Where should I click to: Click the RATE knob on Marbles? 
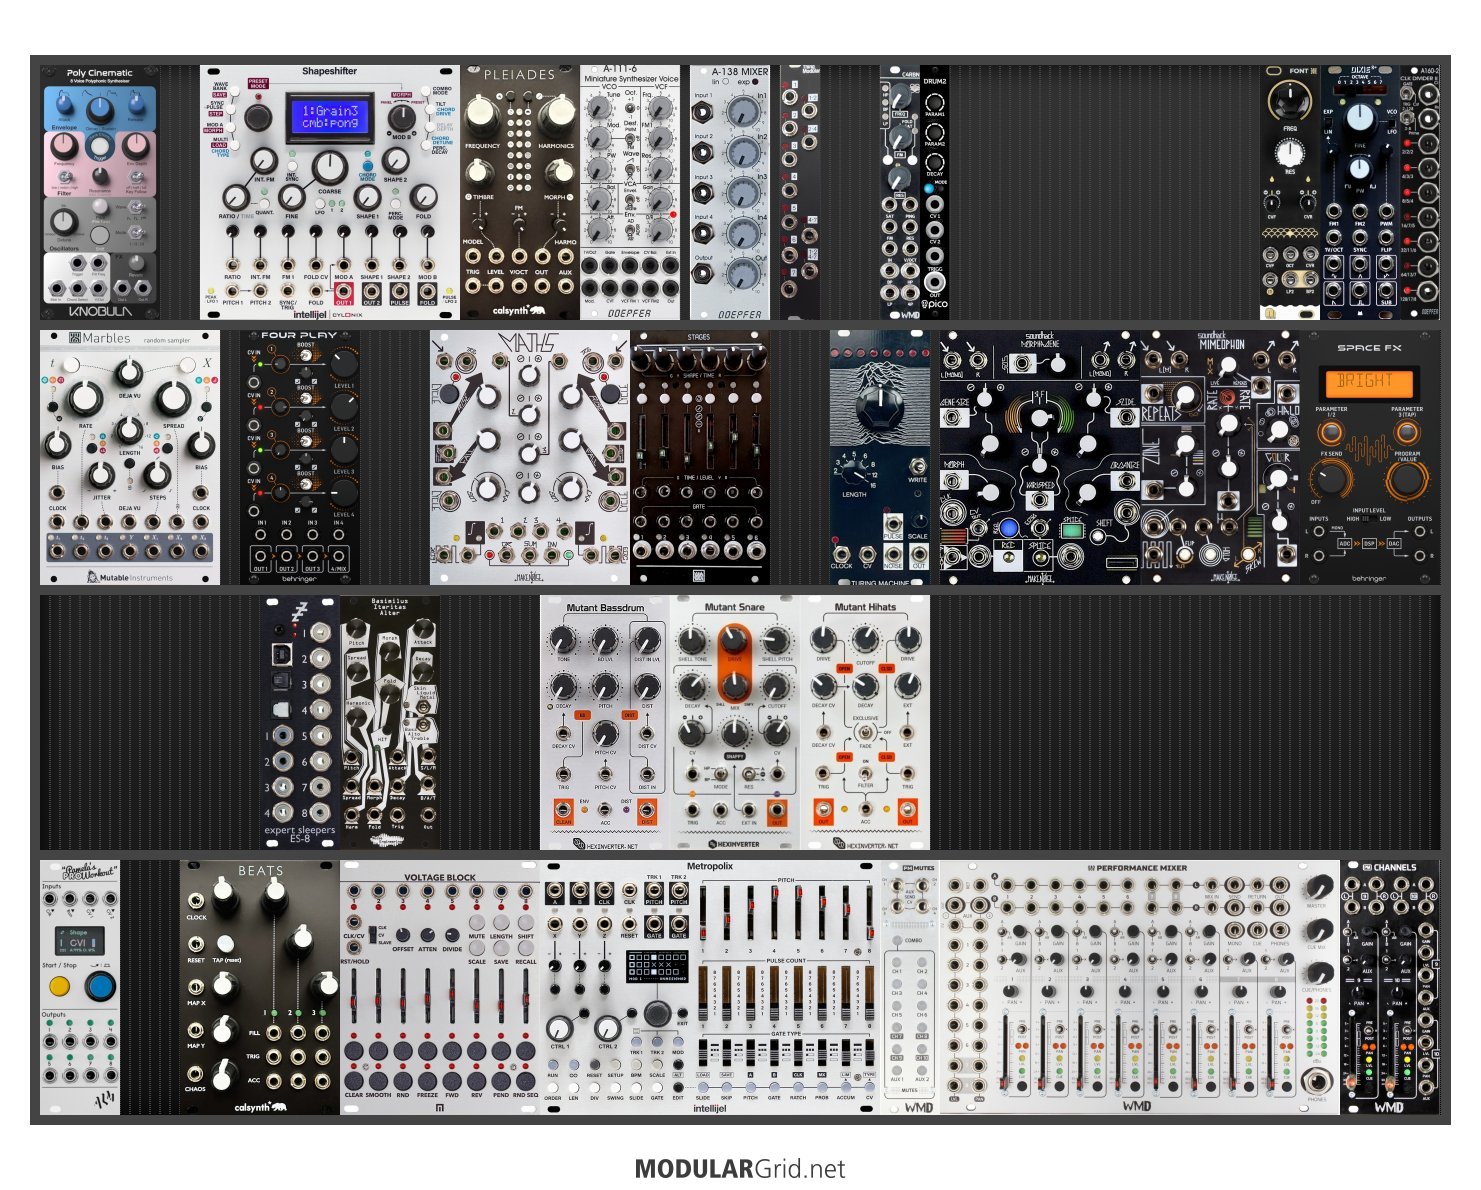pos(84,400)
